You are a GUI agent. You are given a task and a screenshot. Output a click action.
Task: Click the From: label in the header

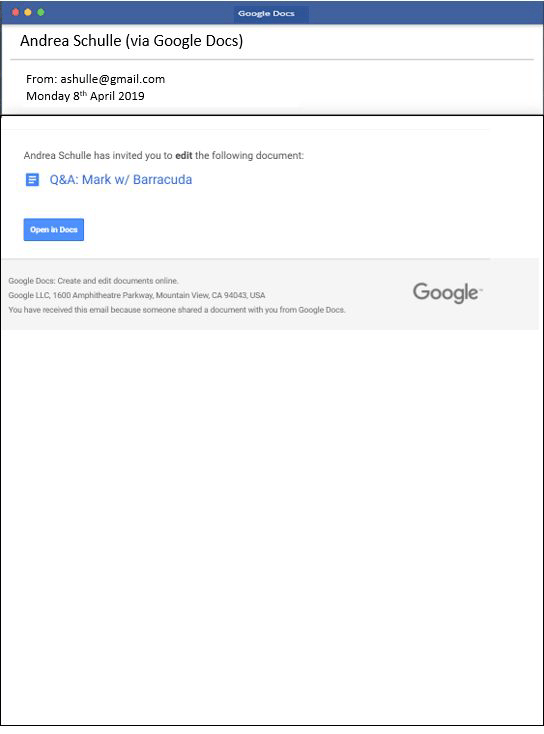click(x=42, y=79)
